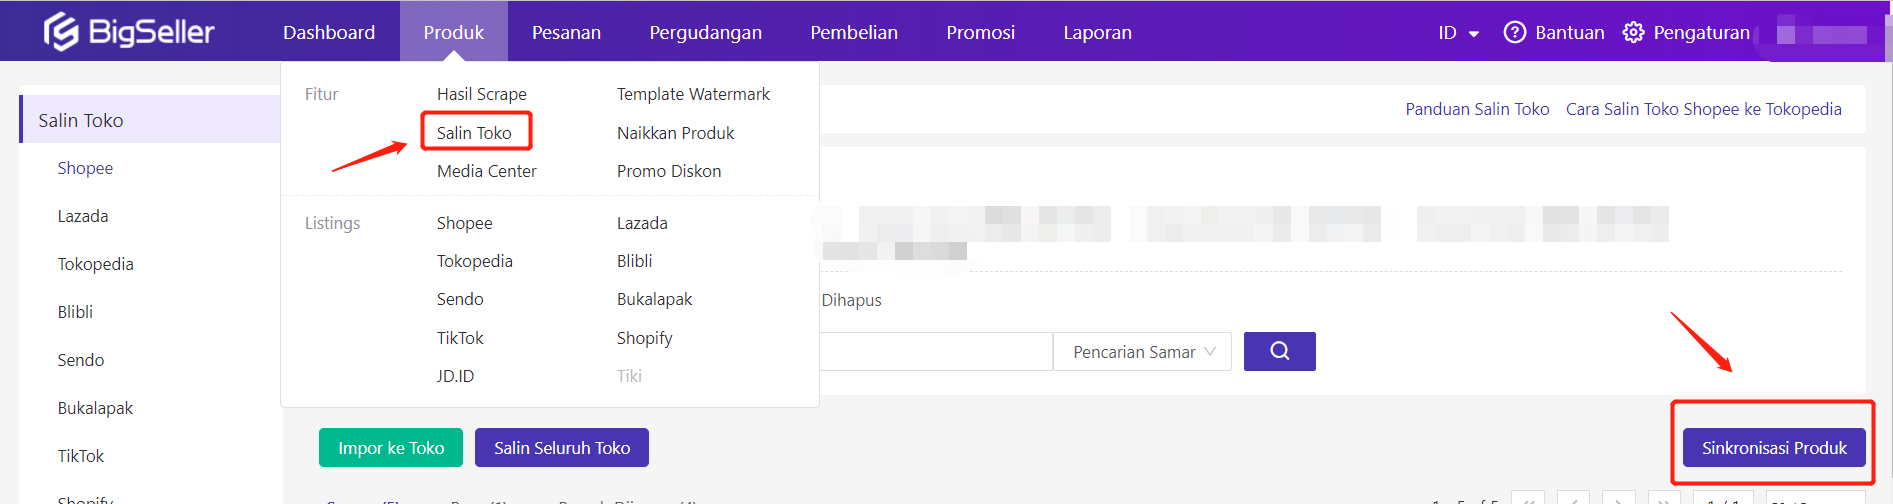This screenshot has height=504, width=1893.
Task: Click the Impor ke Toko button
Action: tap(391, 448)
